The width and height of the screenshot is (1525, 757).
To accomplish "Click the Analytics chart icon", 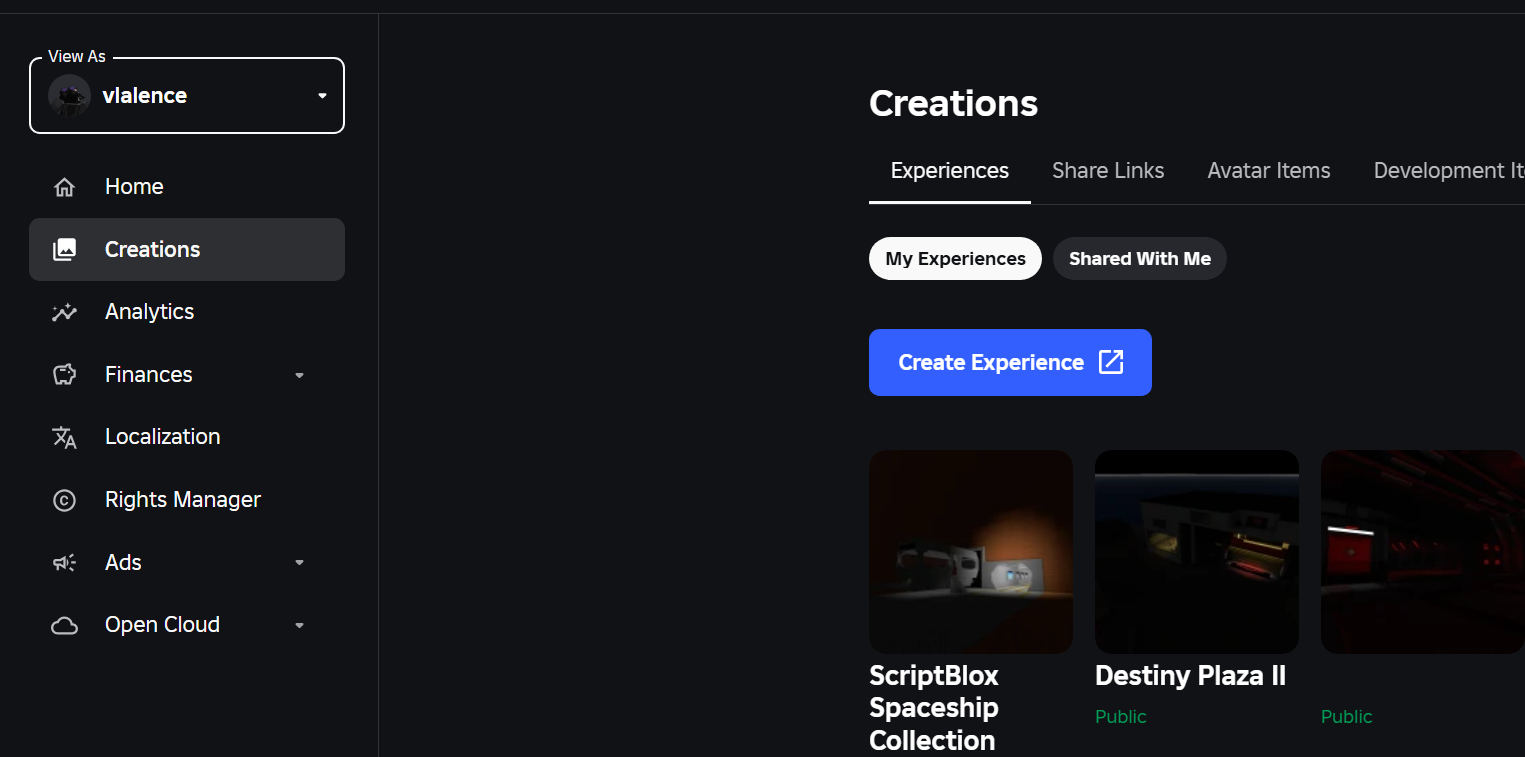I will [x=64, y=312].
